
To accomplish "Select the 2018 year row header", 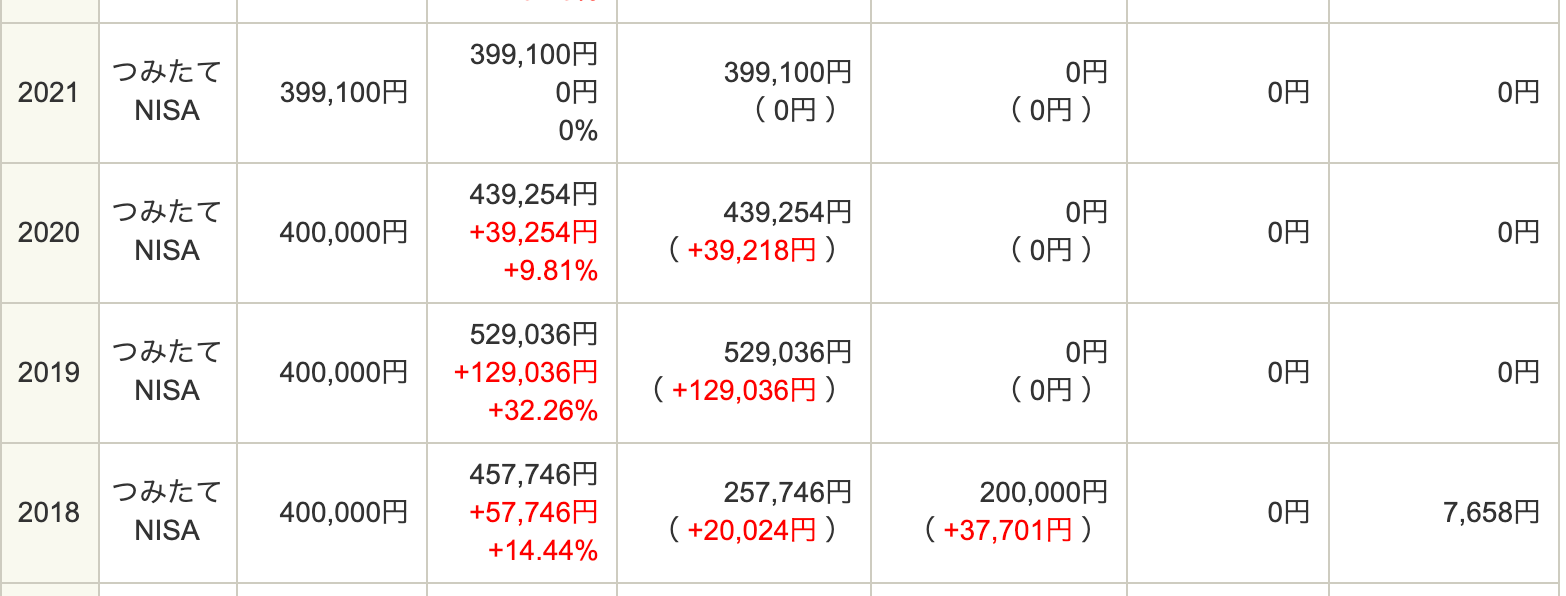I will (x=48, y=513).
